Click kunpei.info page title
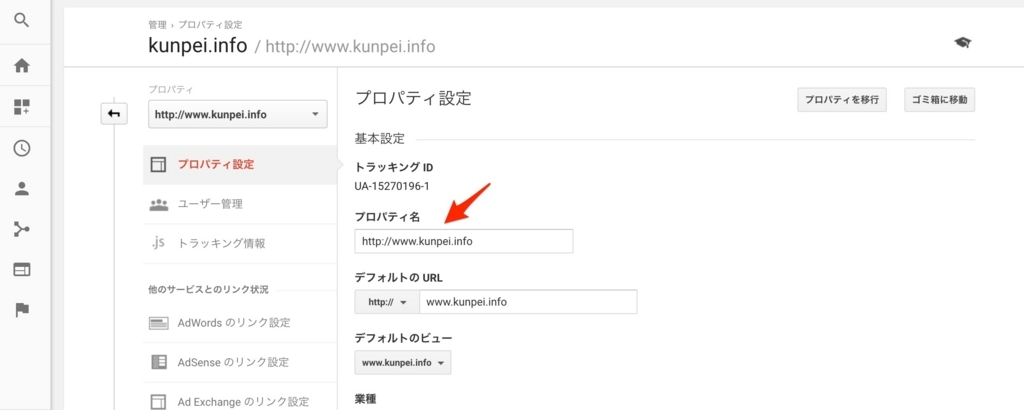1024x410 pixels. point(198,46)
